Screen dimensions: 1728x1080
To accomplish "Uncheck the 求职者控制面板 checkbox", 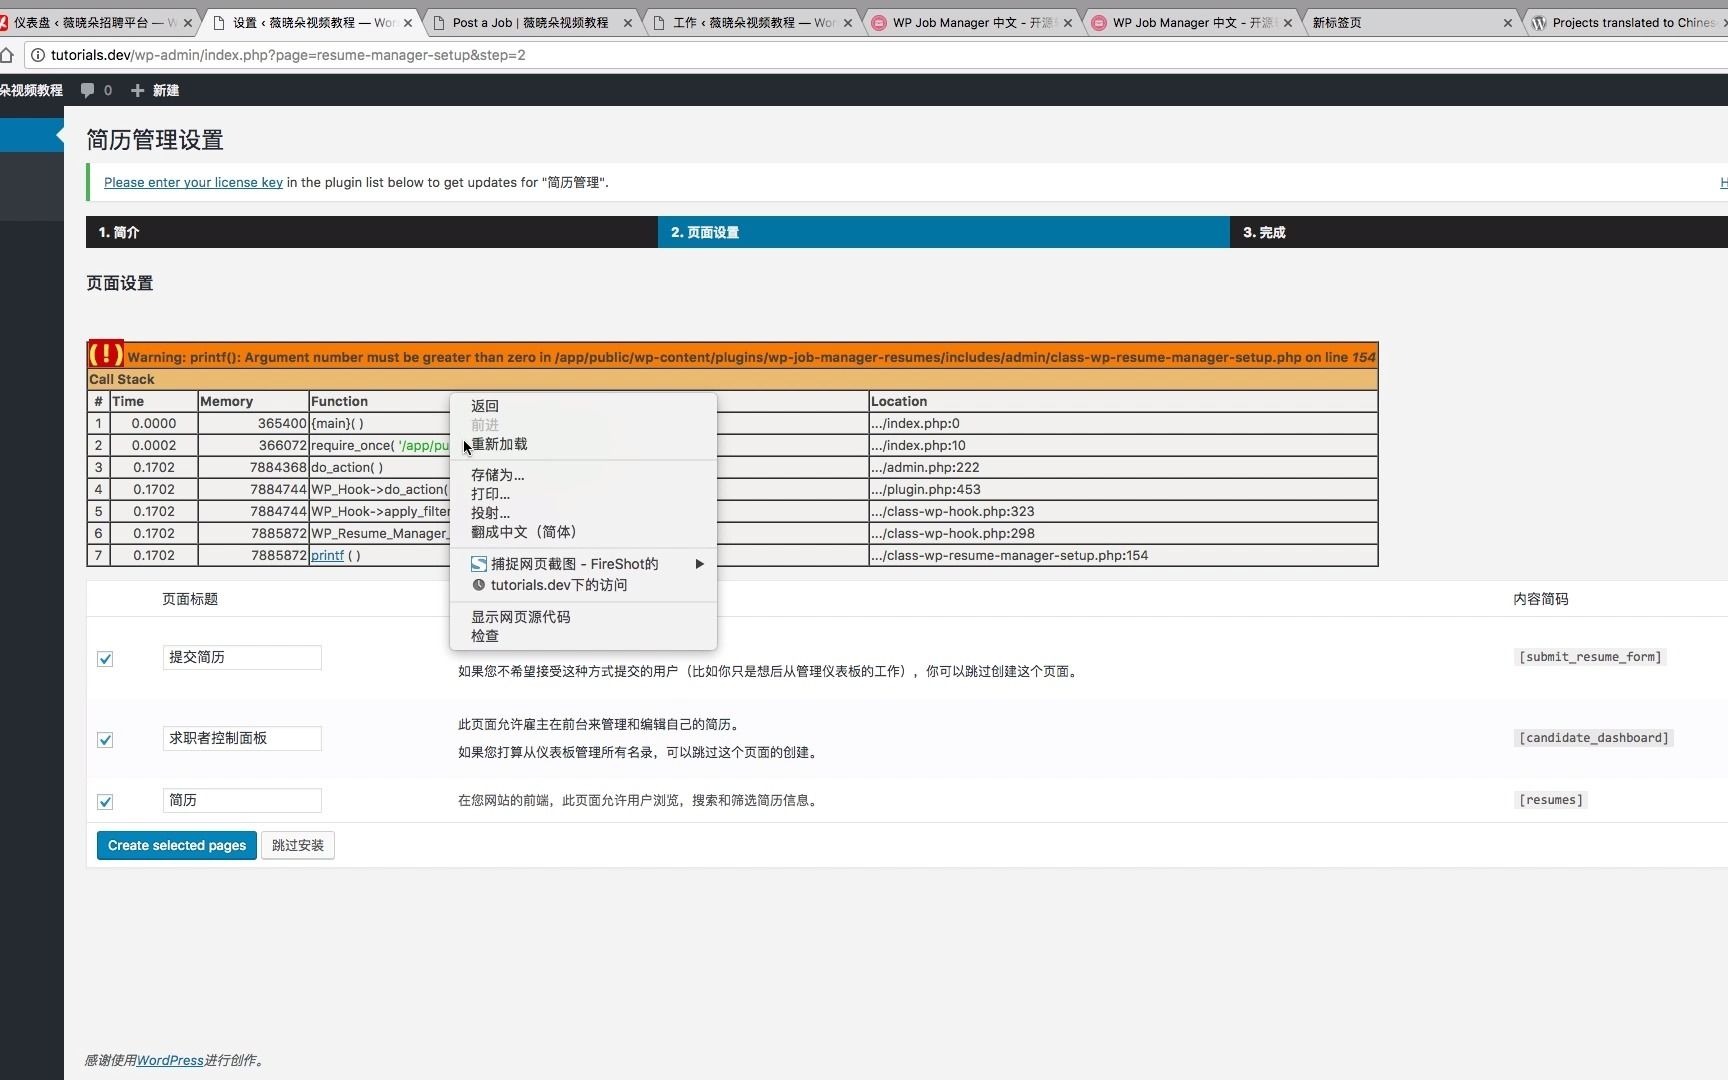I will (105, 740).
